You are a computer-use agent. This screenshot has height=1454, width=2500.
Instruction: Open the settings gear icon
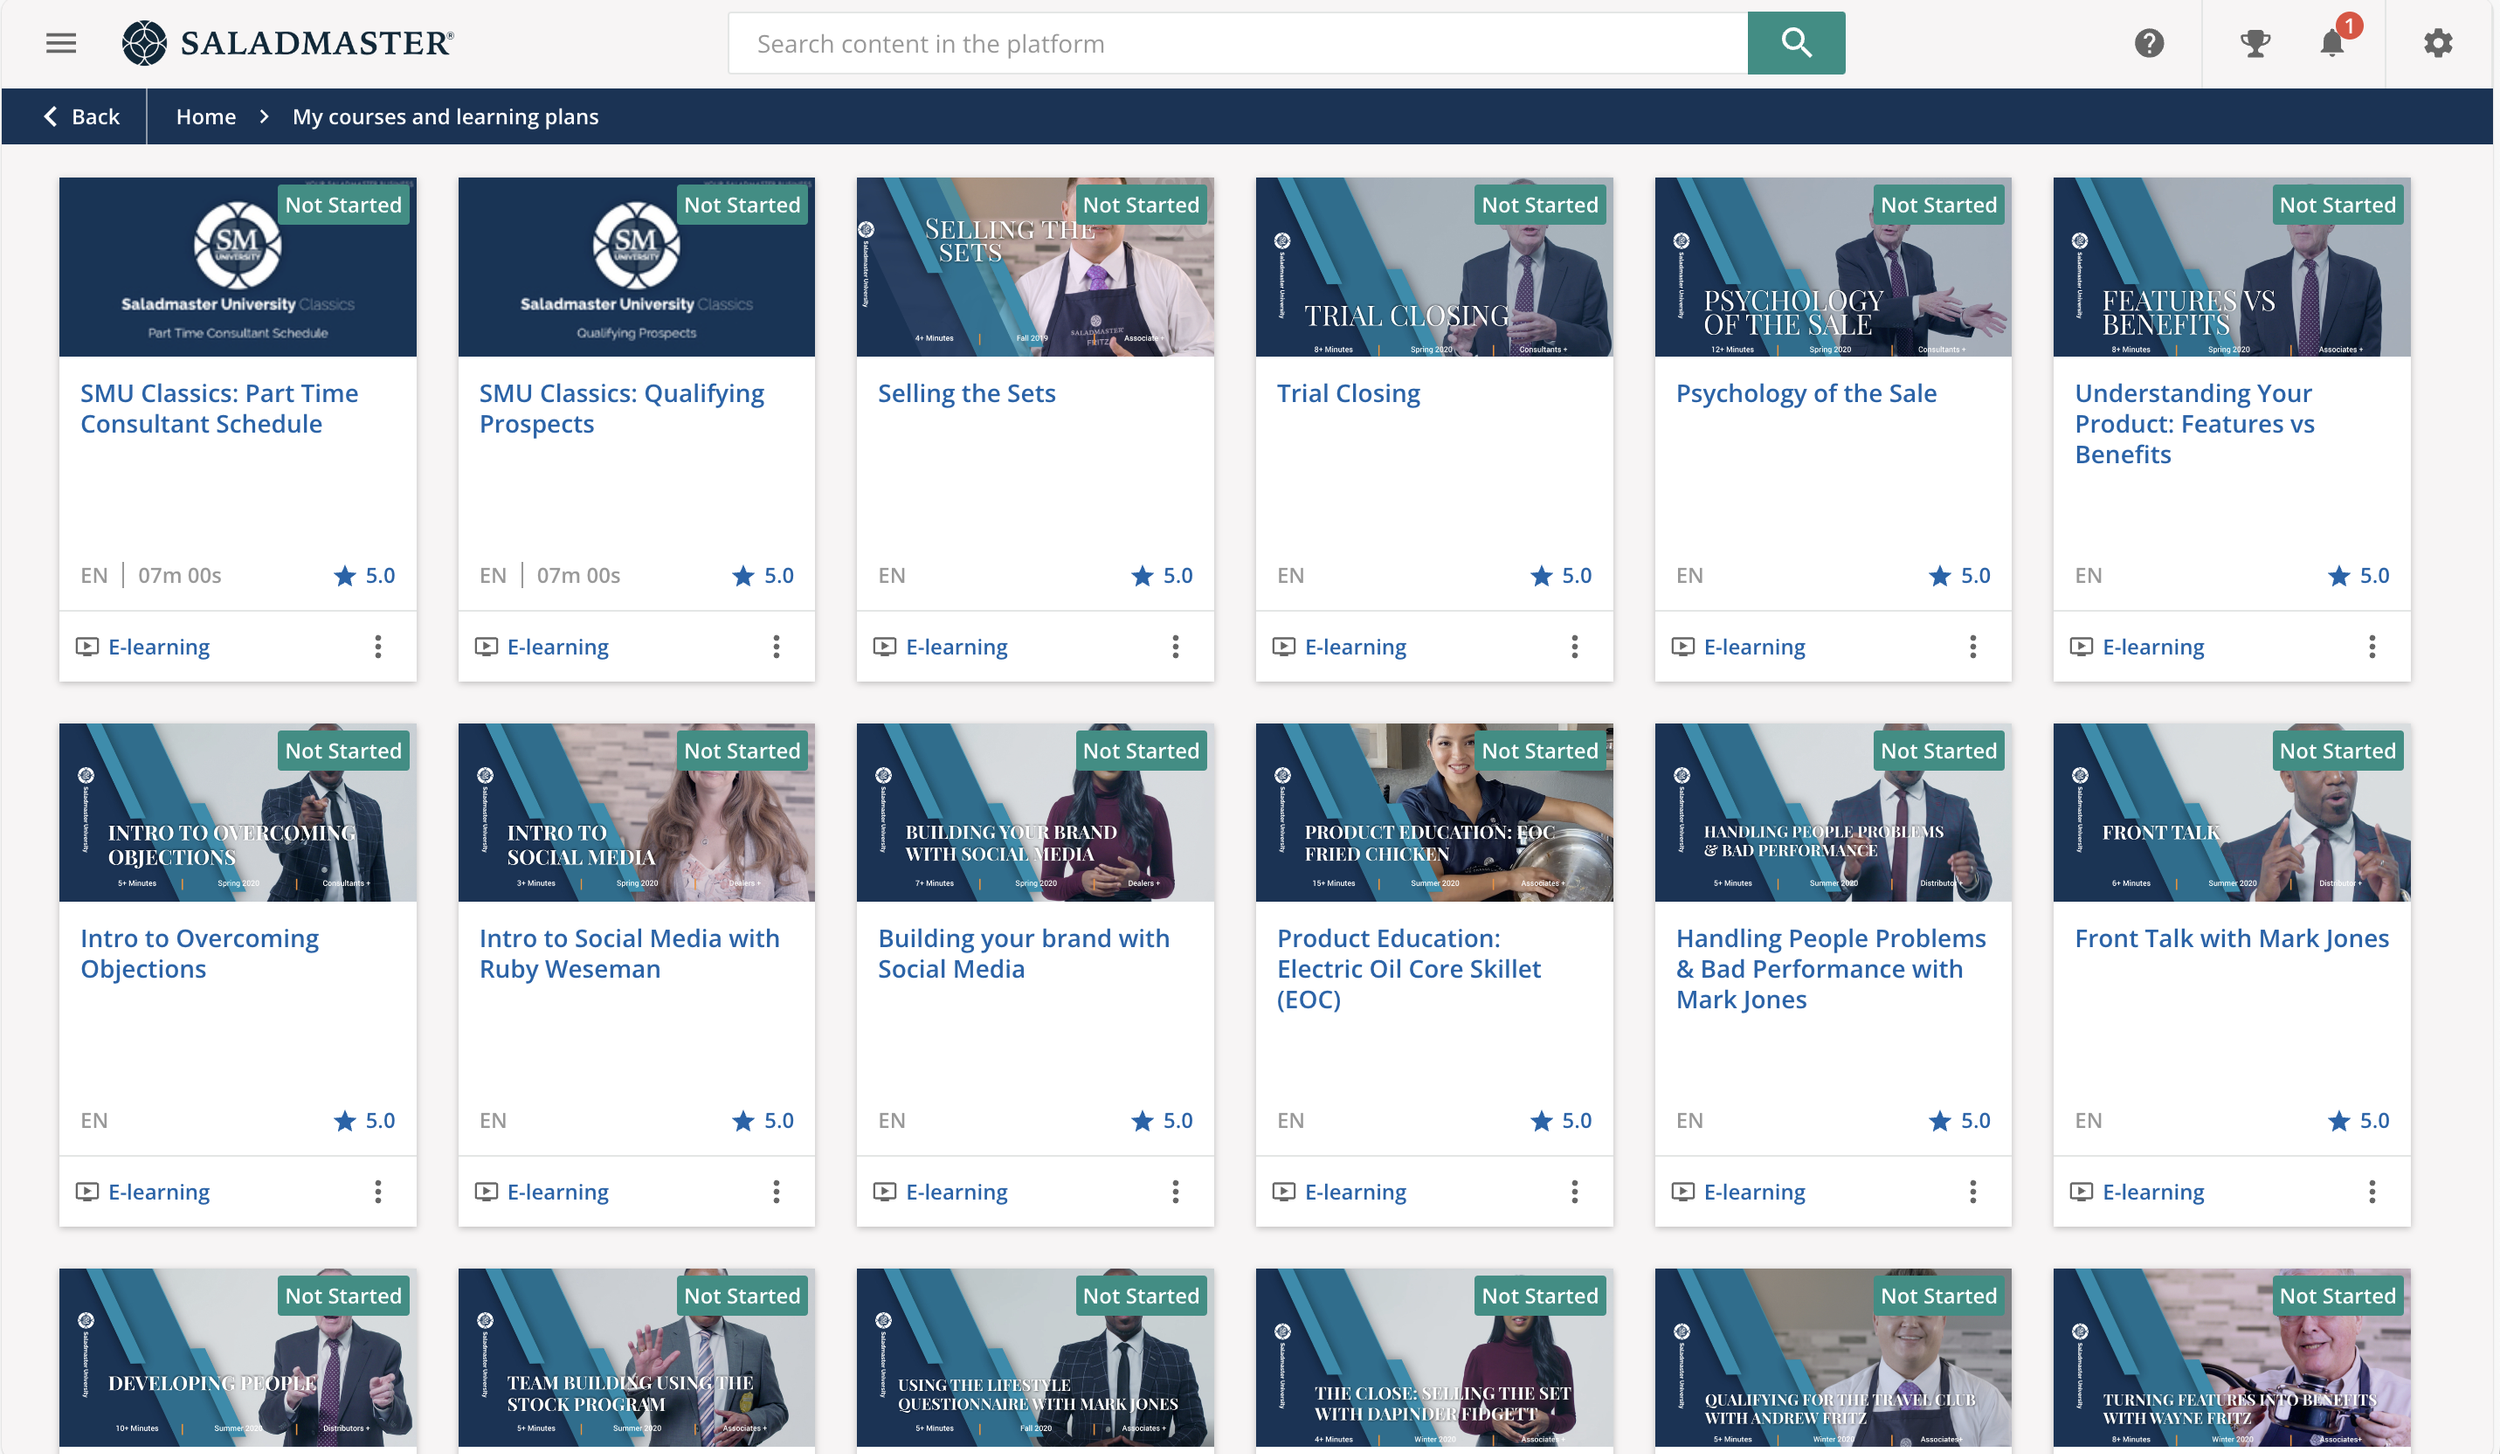[x=2437, y=43]
